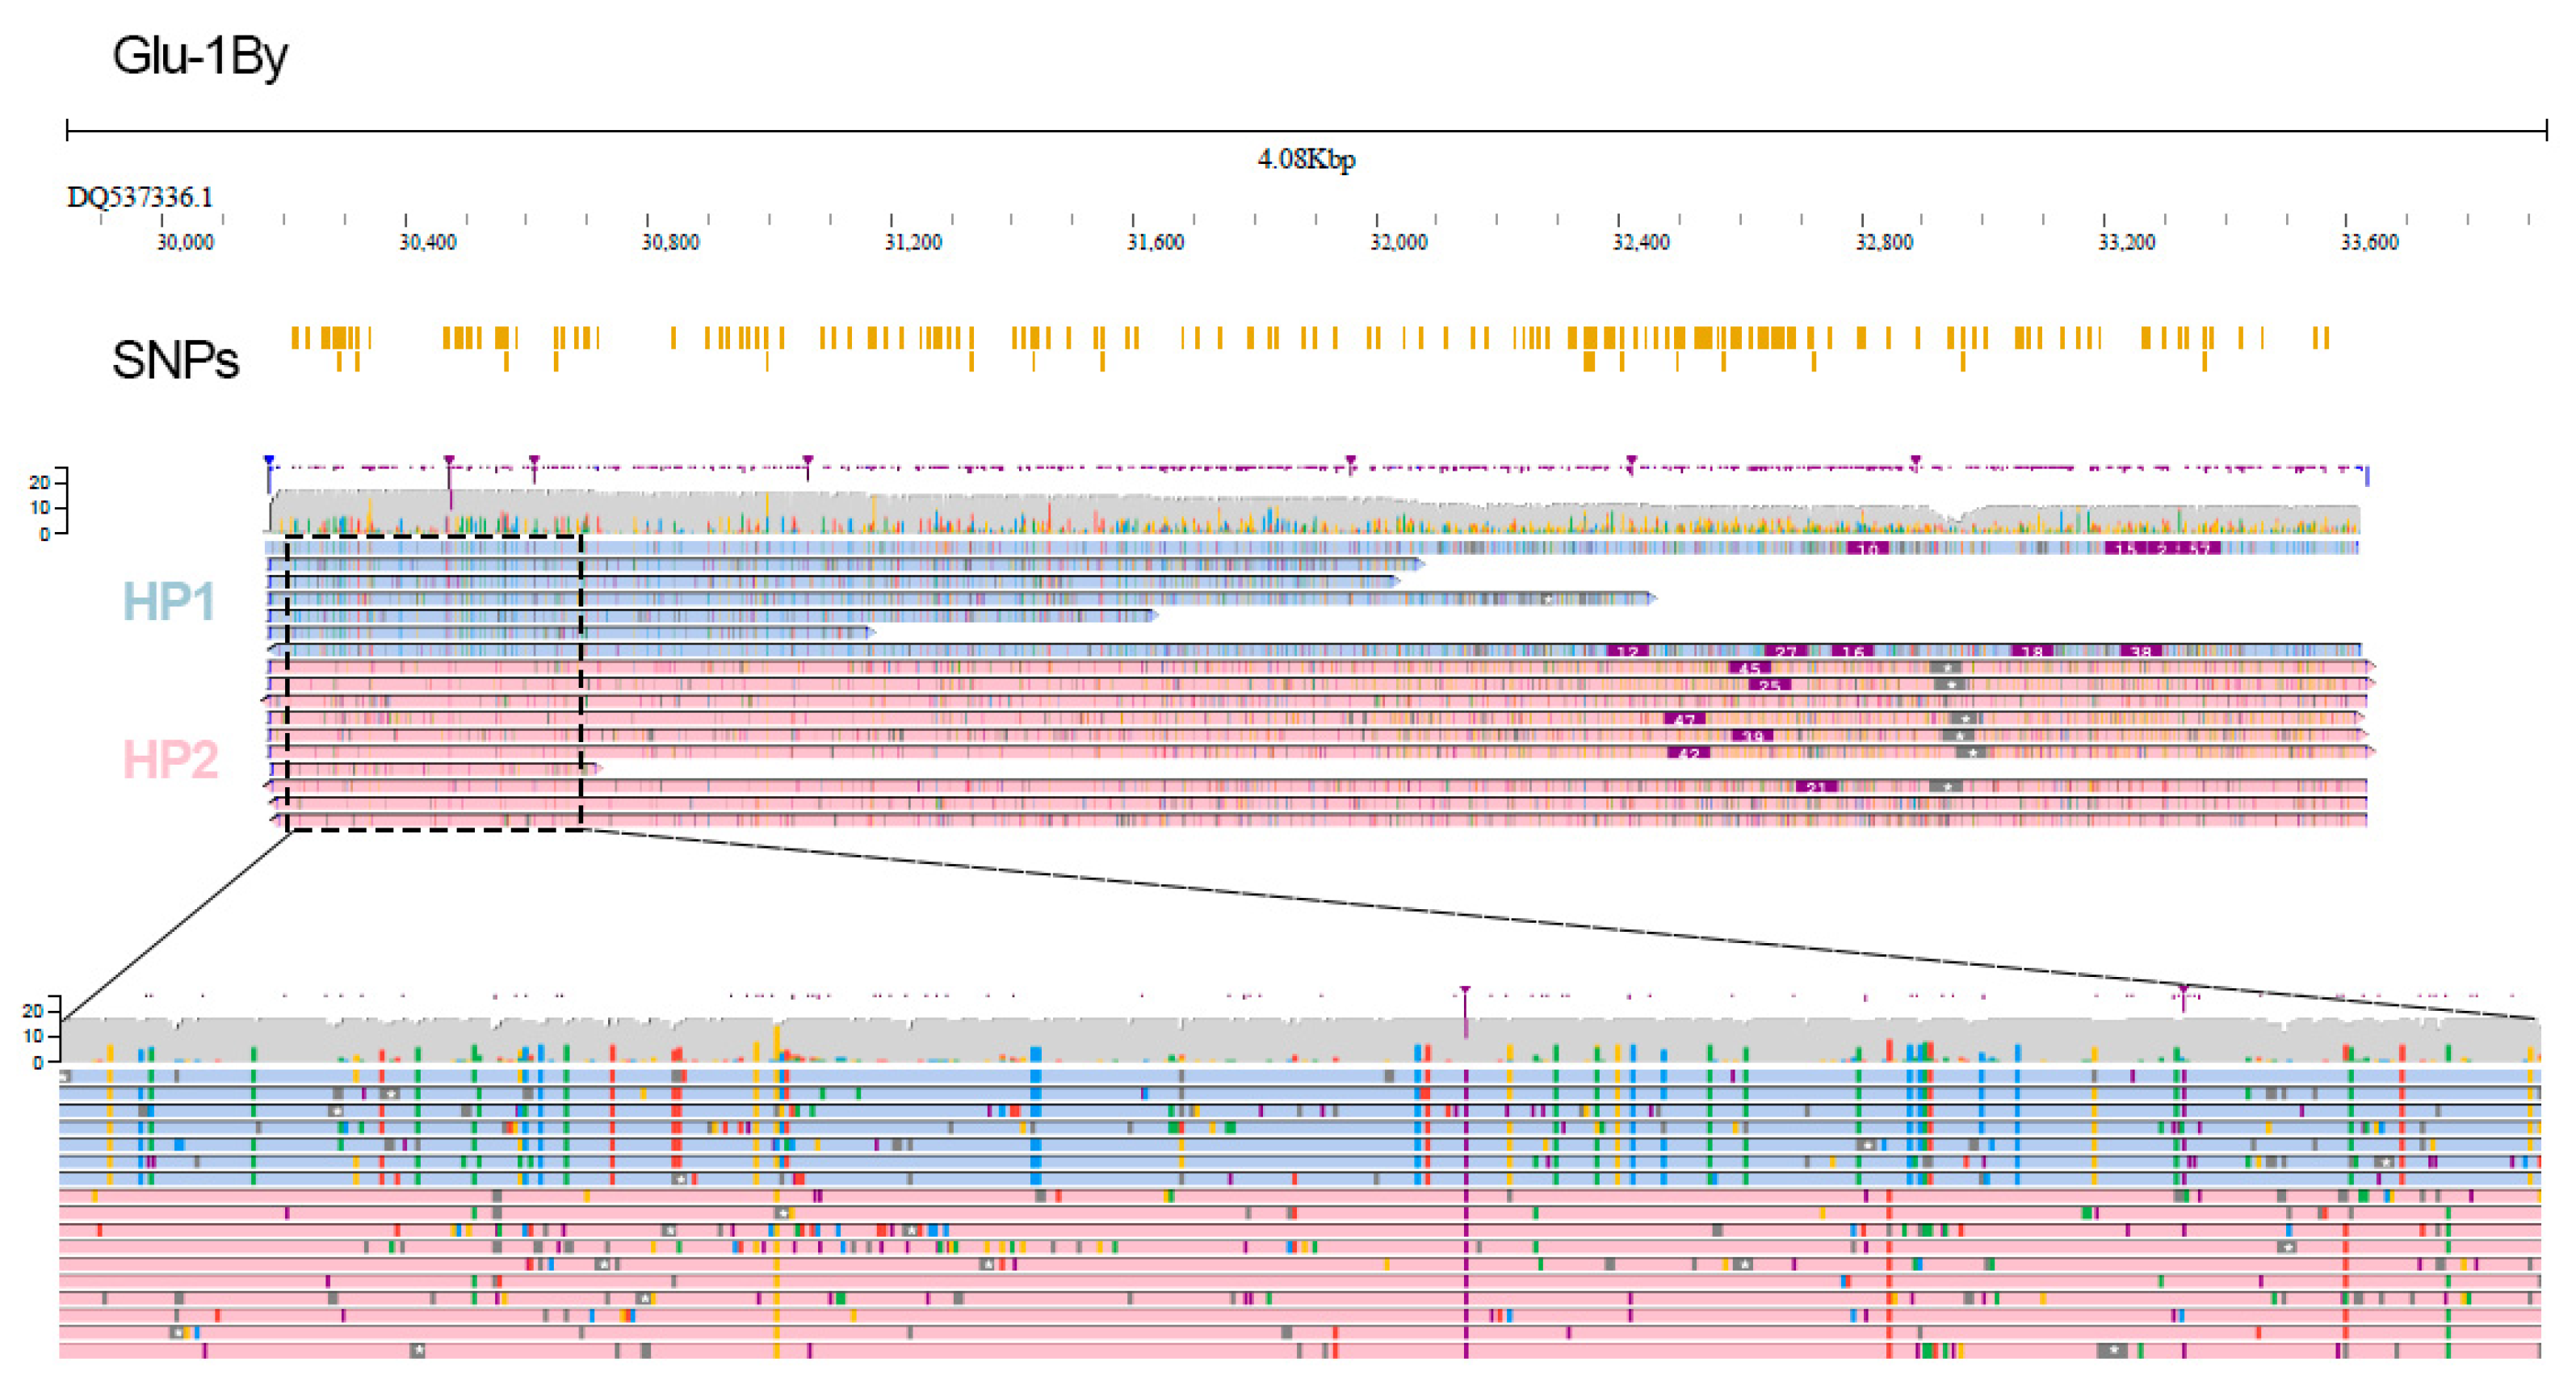This screenshot has width=2576, height=1392.
Task: Click the 33,600 ruler tick label
Action: tap(2369, 243)
